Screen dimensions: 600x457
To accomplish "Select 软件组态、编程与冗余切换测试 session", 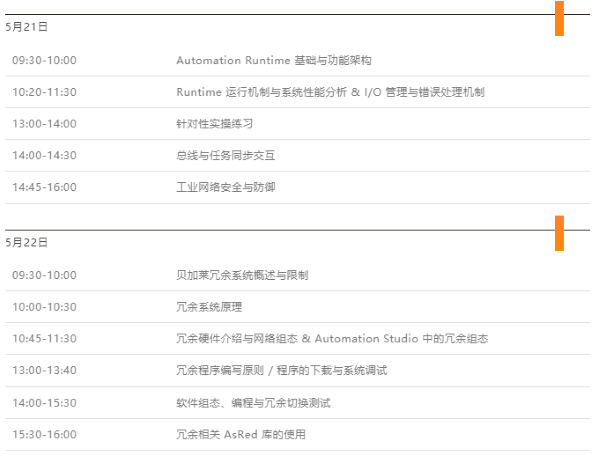I will click(x=253, y=403).
